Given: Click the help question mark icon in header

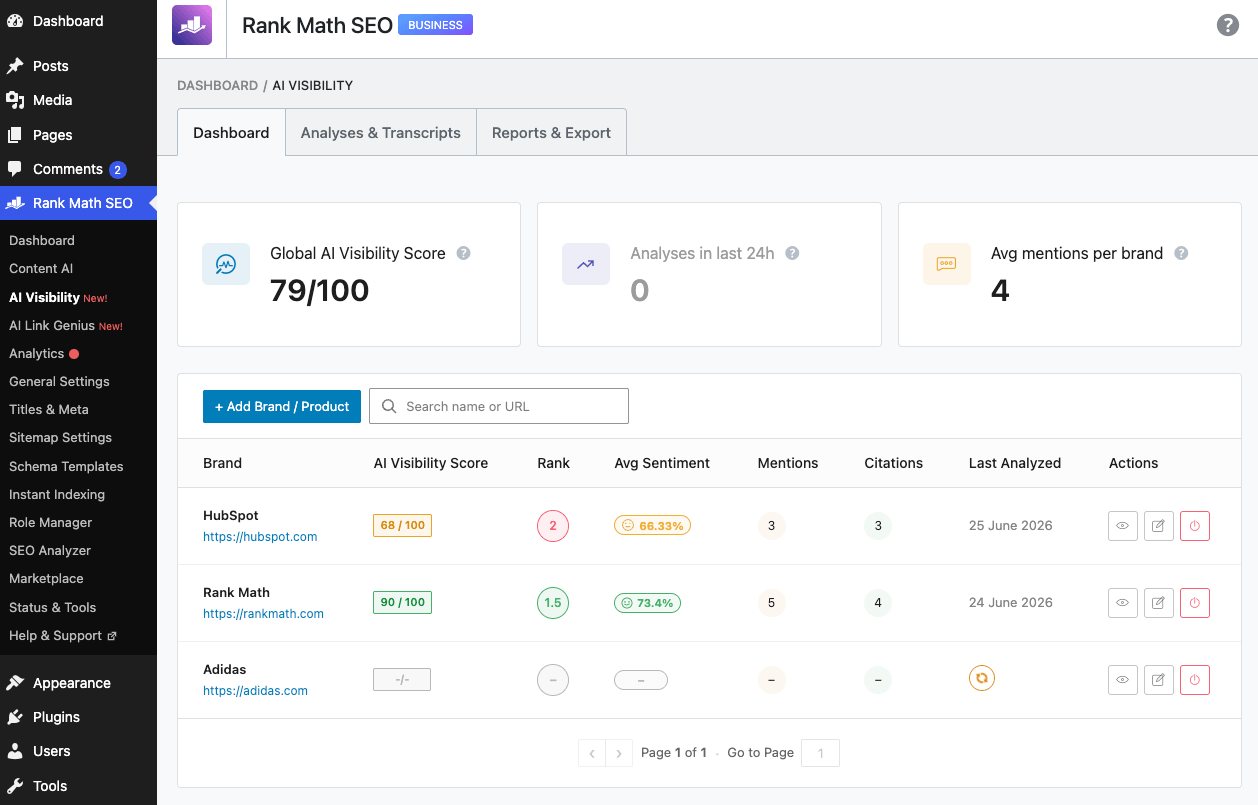Looking at the screenshot, I should click(1228, 25).
